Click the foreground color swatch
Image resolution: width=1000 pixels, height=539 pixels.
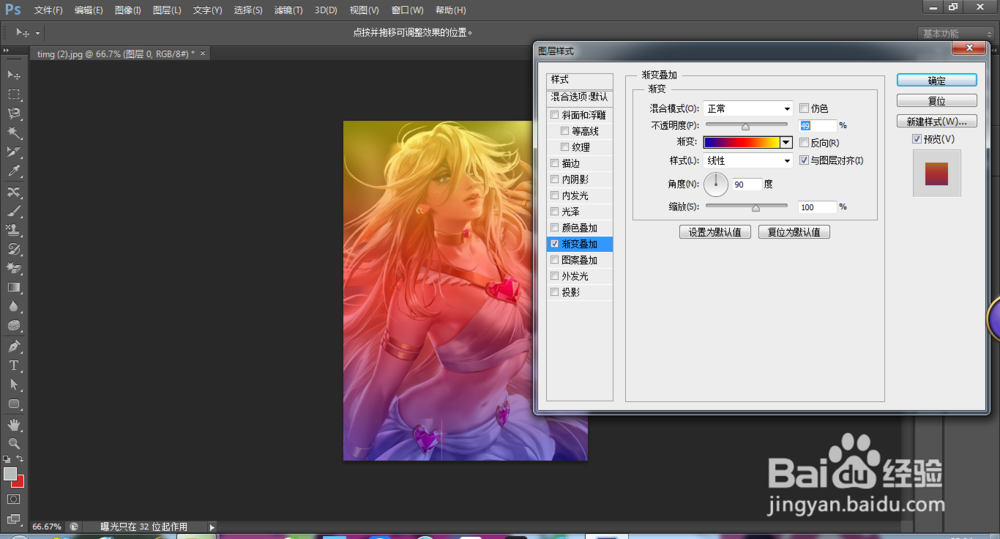pos(10,474)
